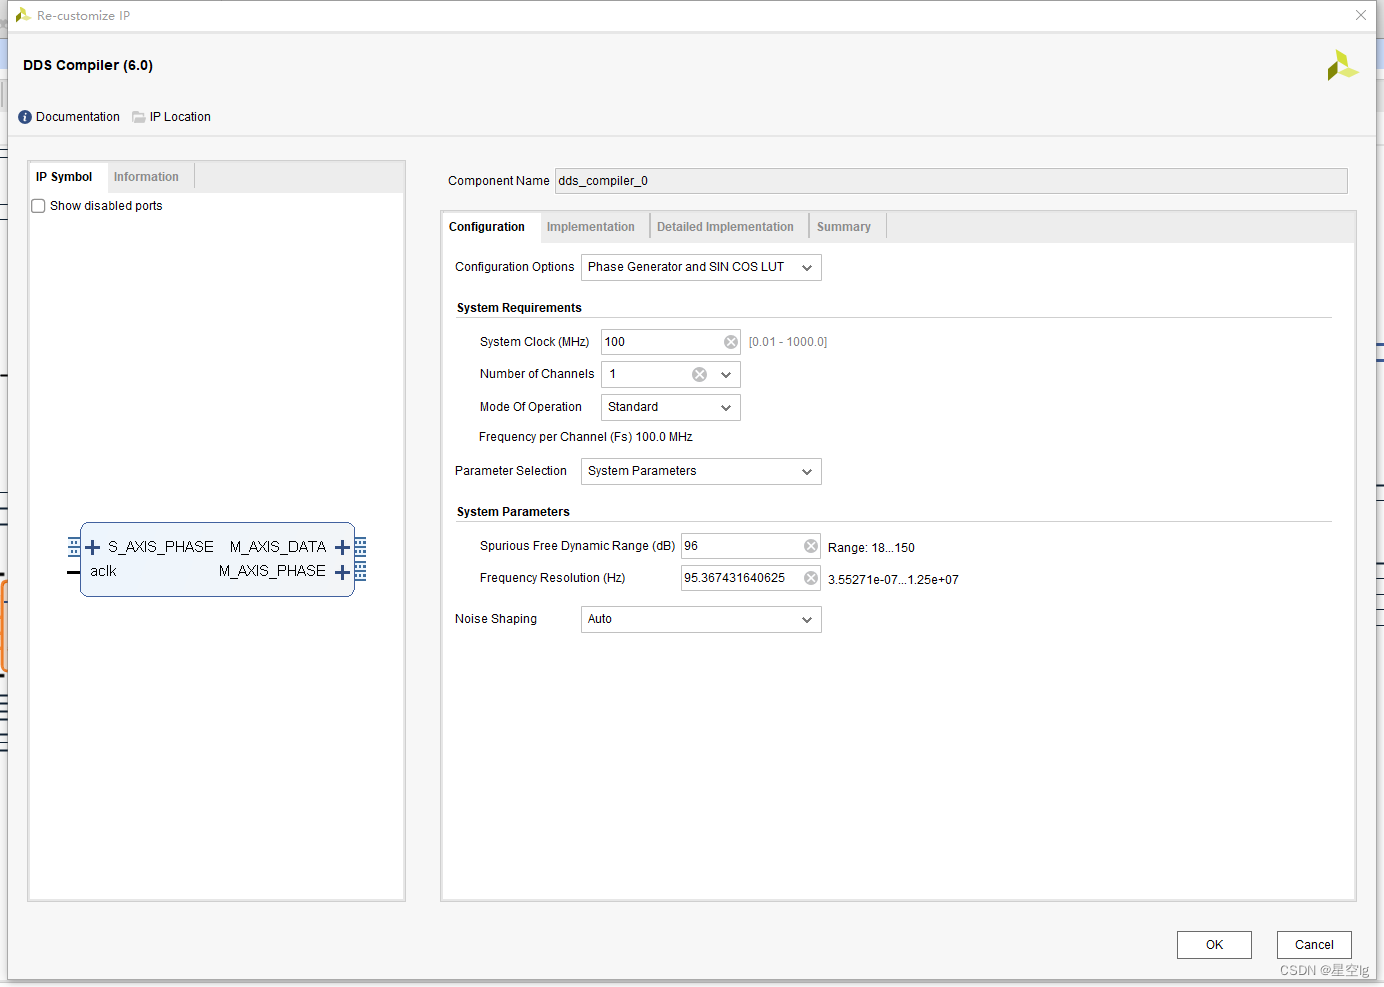The width and height of the screenshot is (1384, 987).
Task: Enable Show disabled ports checkbox
Action: [38, 206]
